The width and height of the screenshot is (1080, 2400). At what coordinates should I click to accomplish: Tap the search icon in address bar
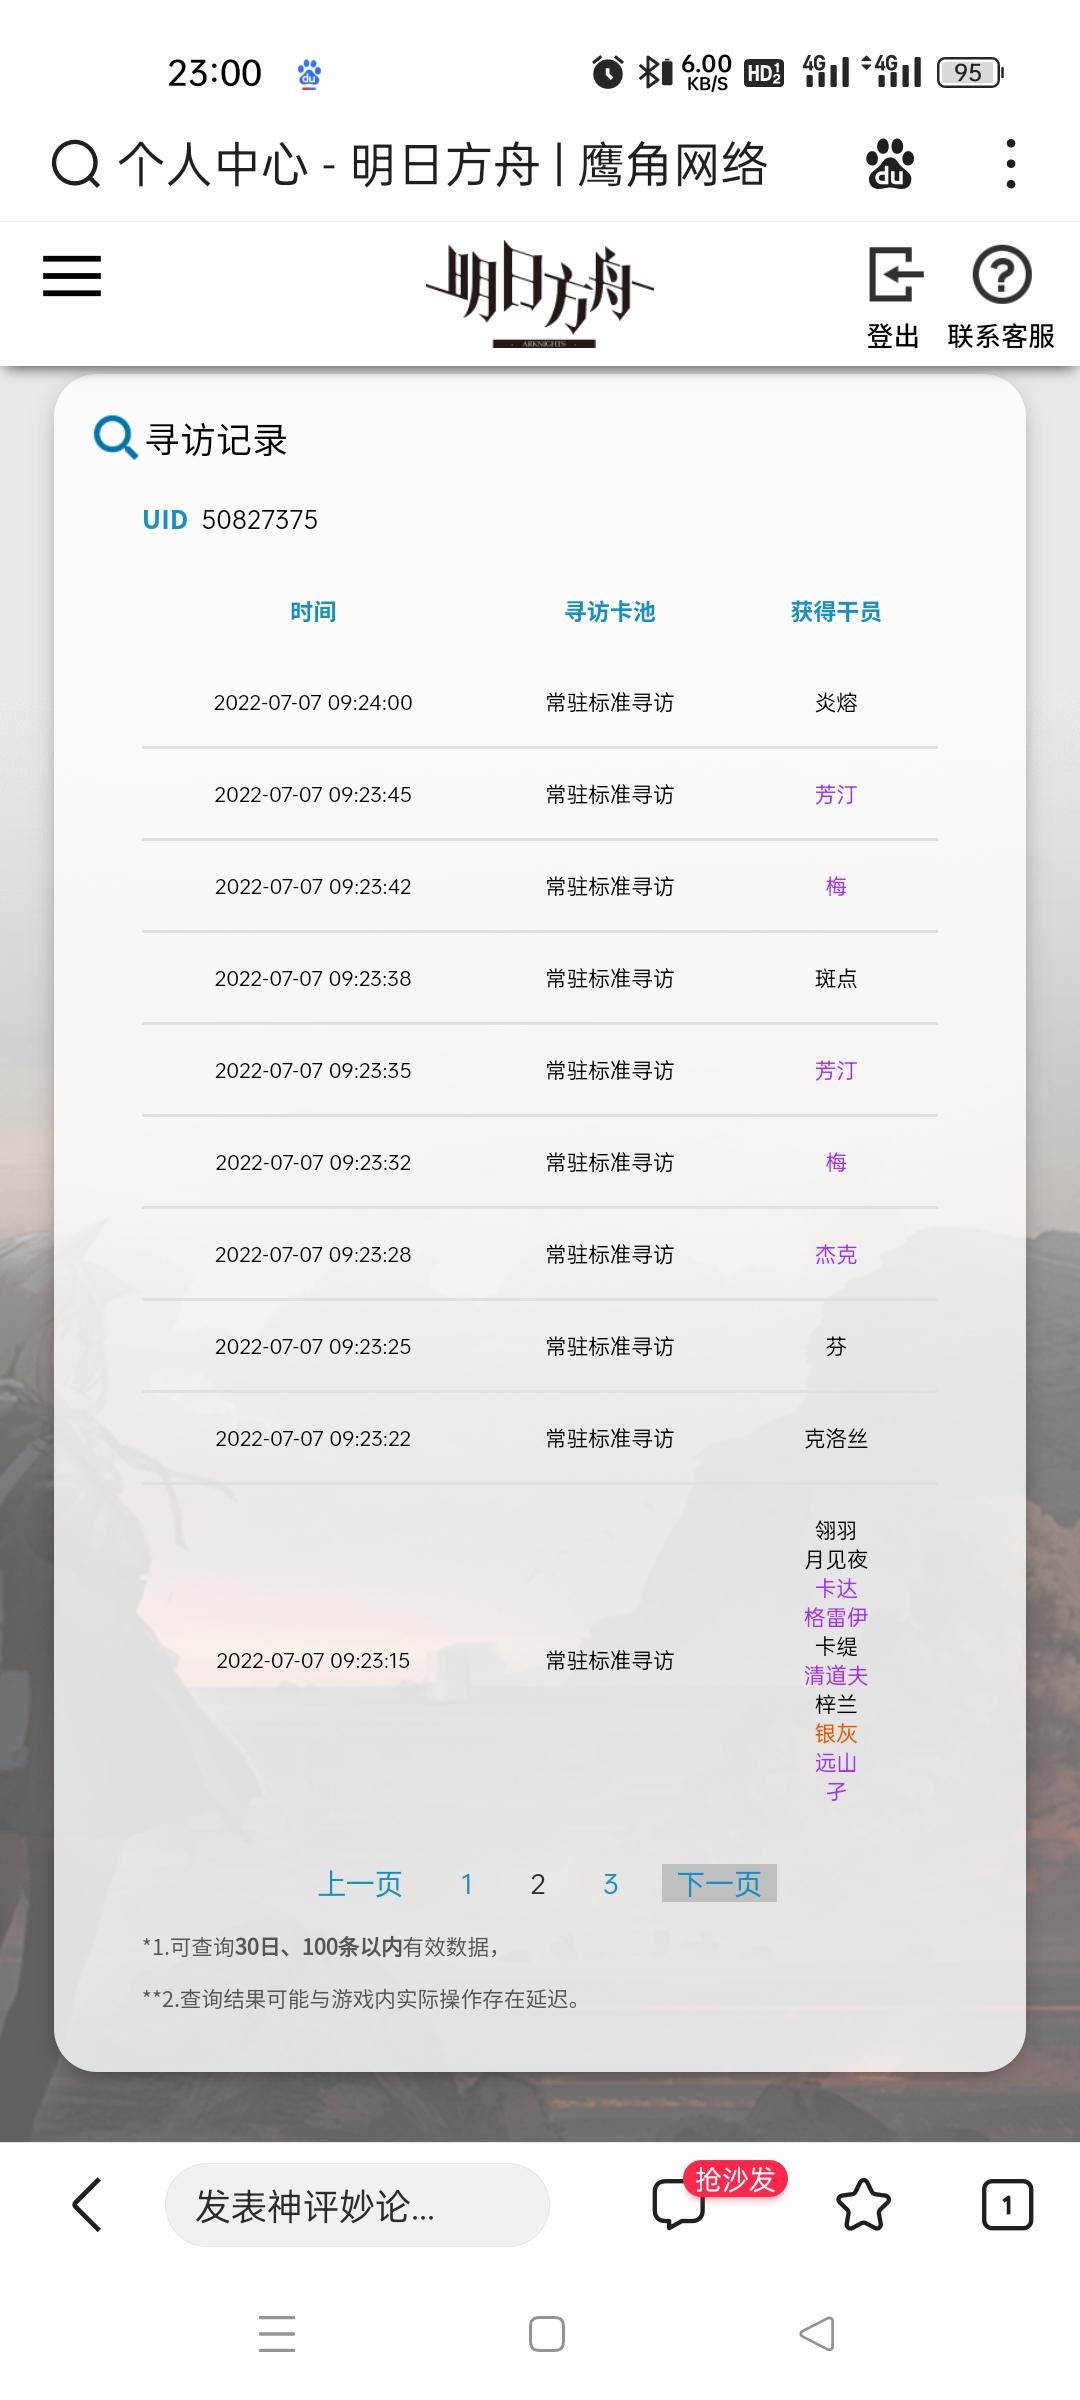[75, 164]
